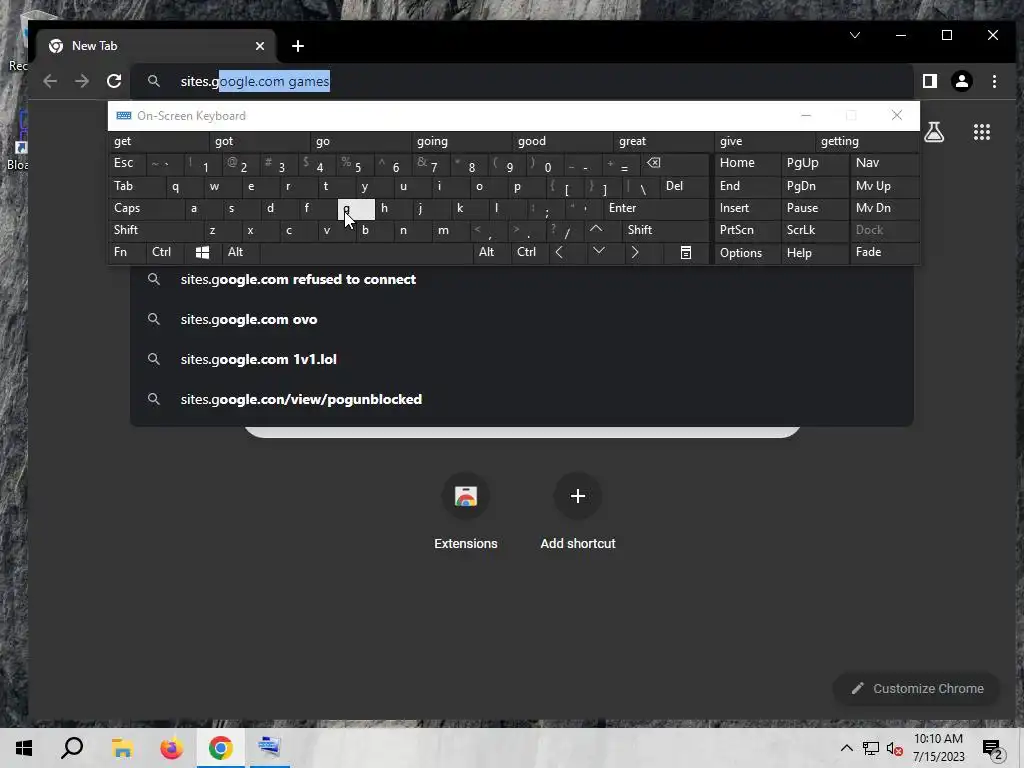
Task: Select suggestion 'sites.google.con/view/pogunblocked'
Action: (x=521, y=399)
